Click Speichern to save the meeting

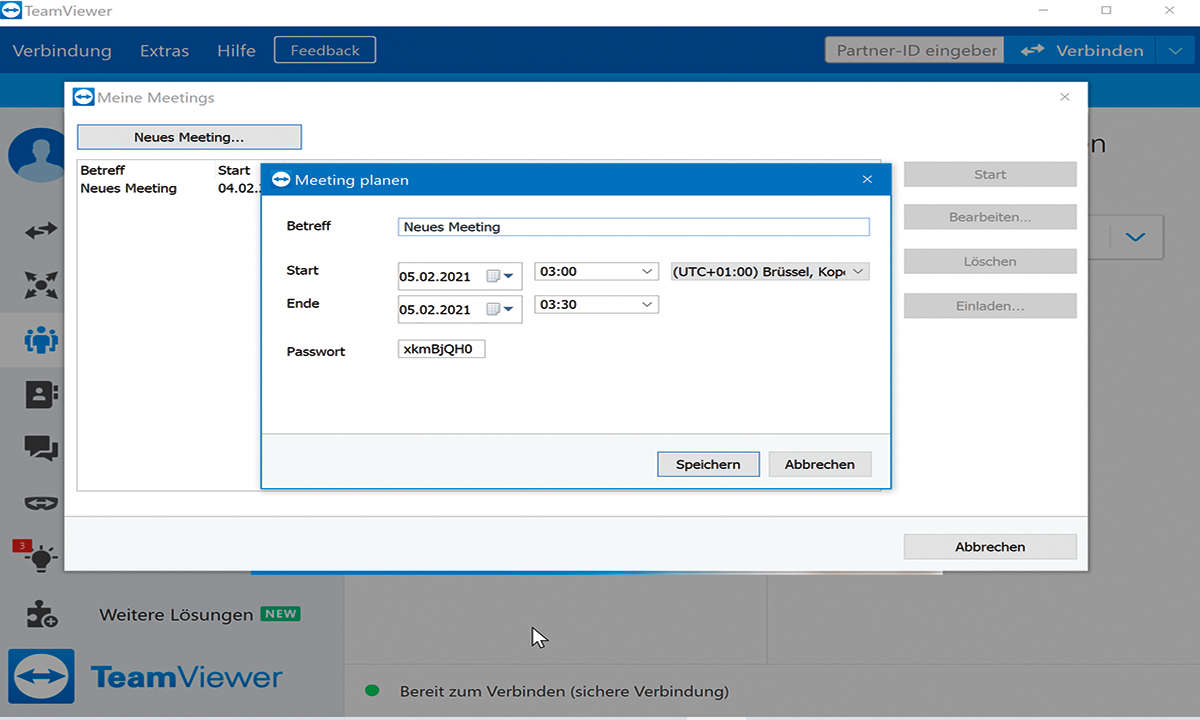[708, 464]
